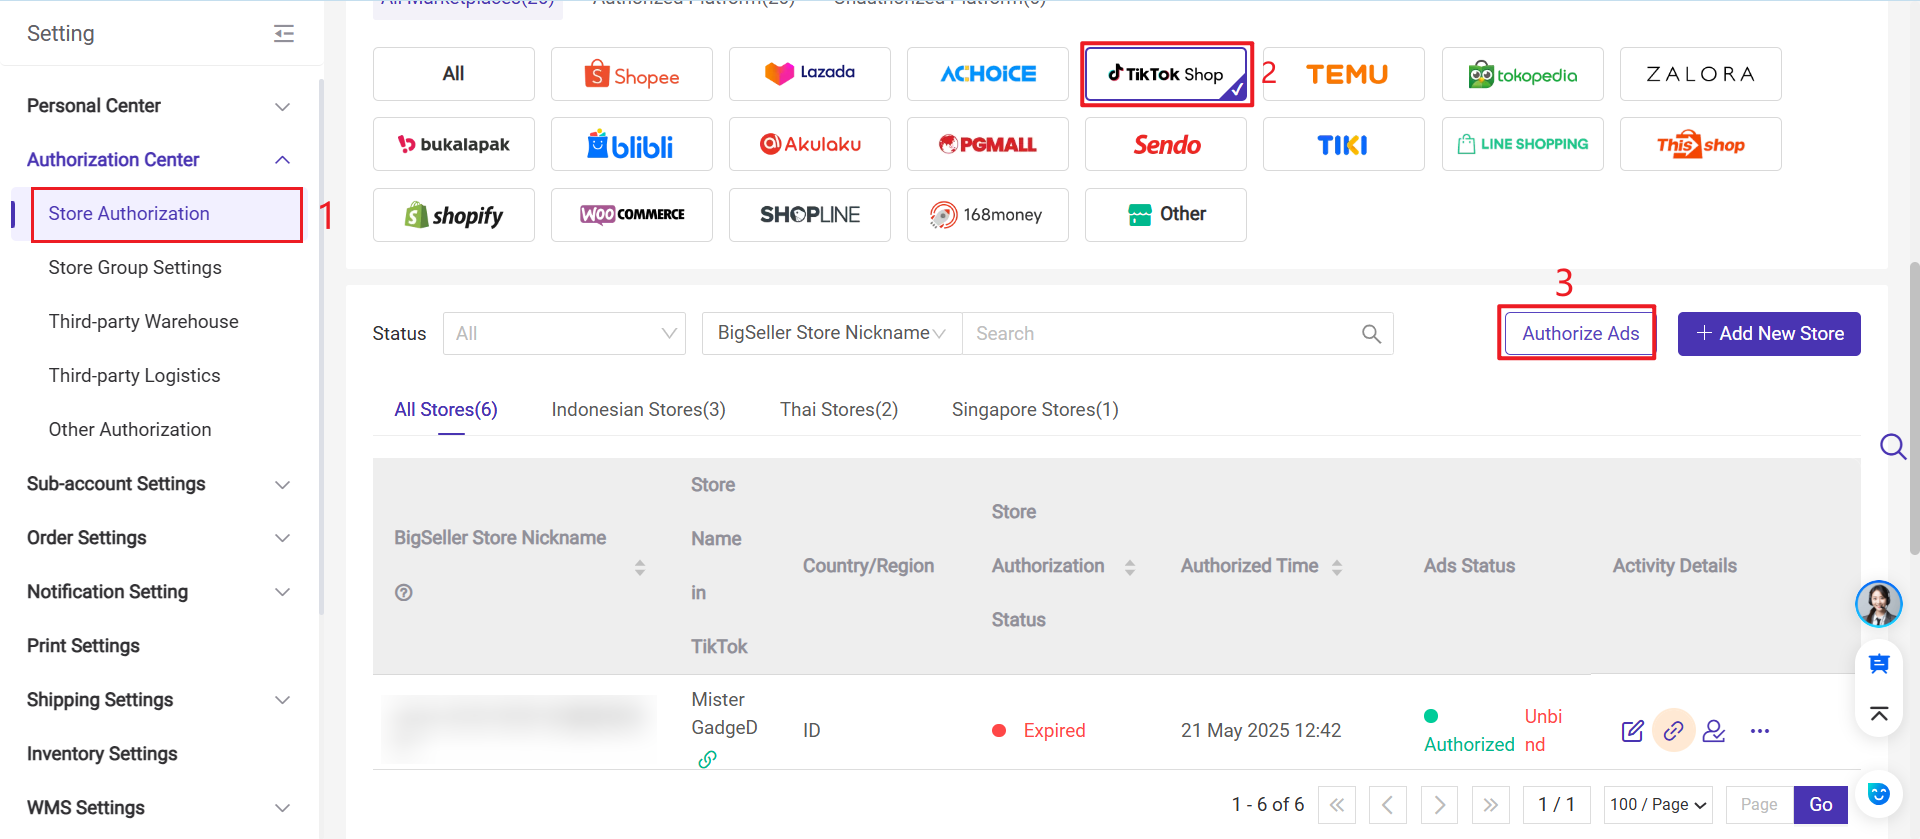1920x839 pixels.
Task: Open the 100 / Page size dropdown
Action: point(1658,805)
